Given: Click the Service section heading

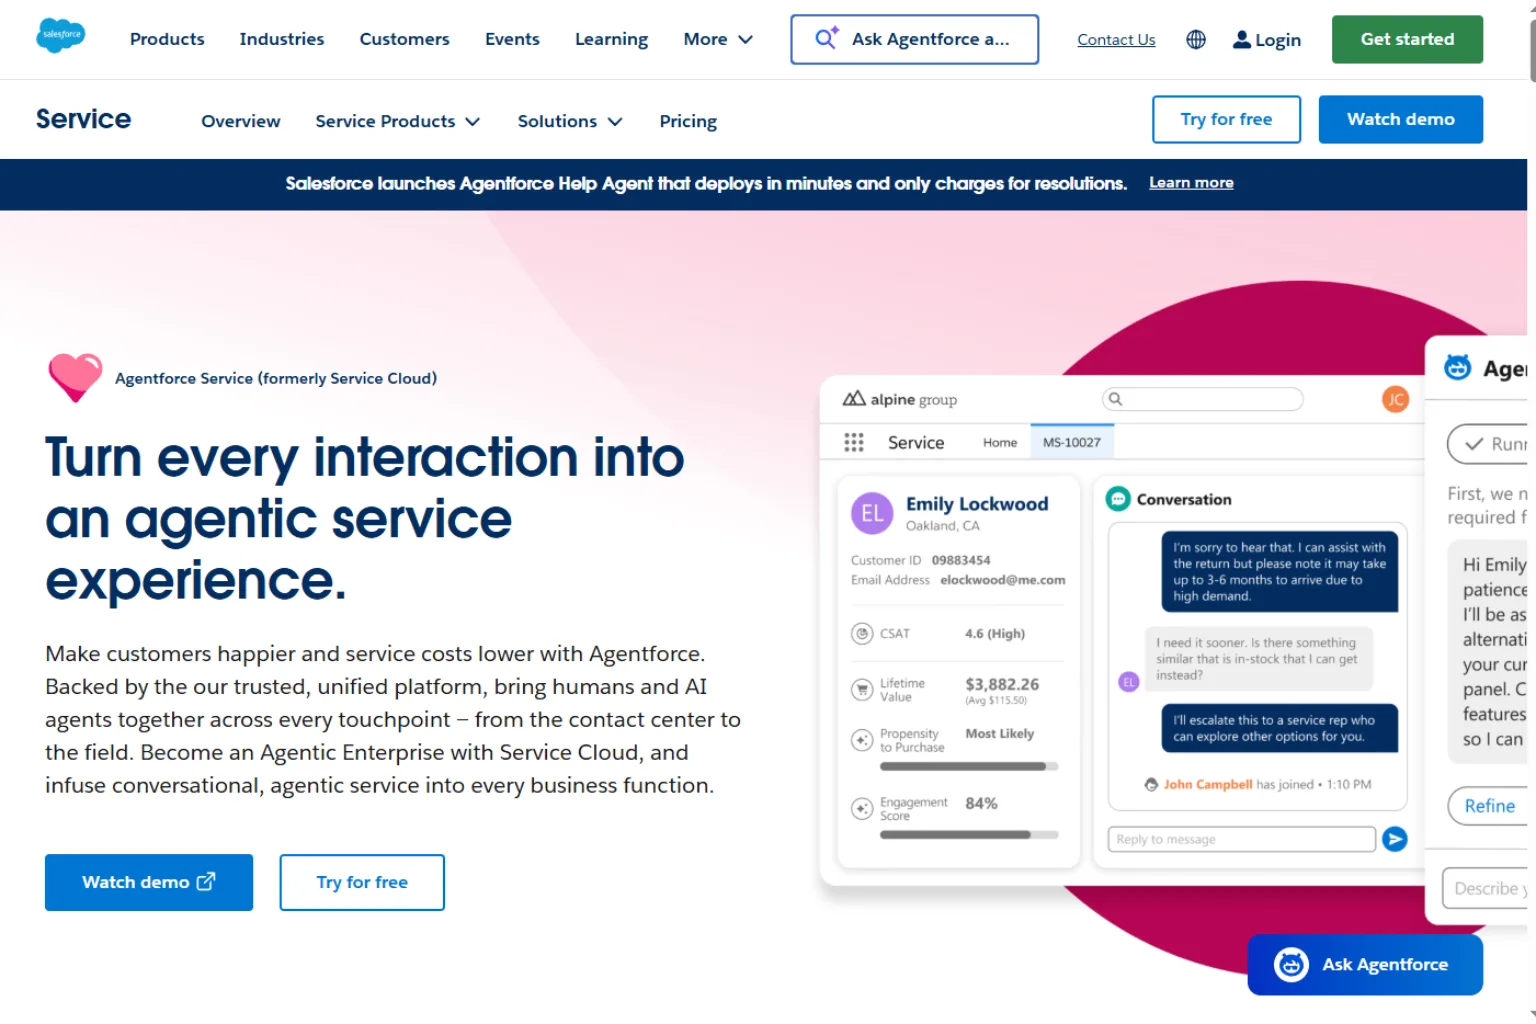Looking at the screenshot, I should (83, 119).
